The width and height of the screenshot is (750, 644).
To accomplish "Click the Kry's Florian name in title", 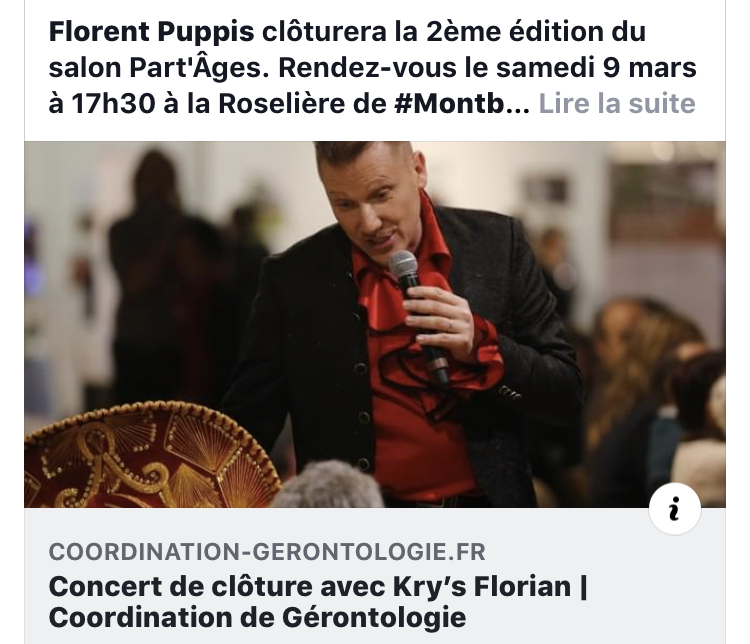I will coord(482,586).
